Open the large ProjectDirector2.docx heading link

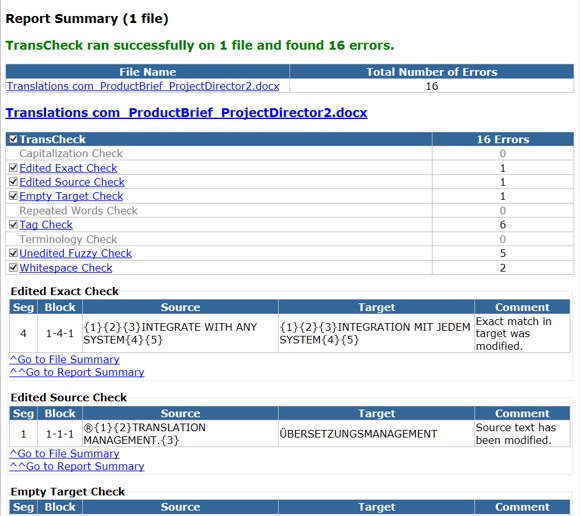(186, 112)
